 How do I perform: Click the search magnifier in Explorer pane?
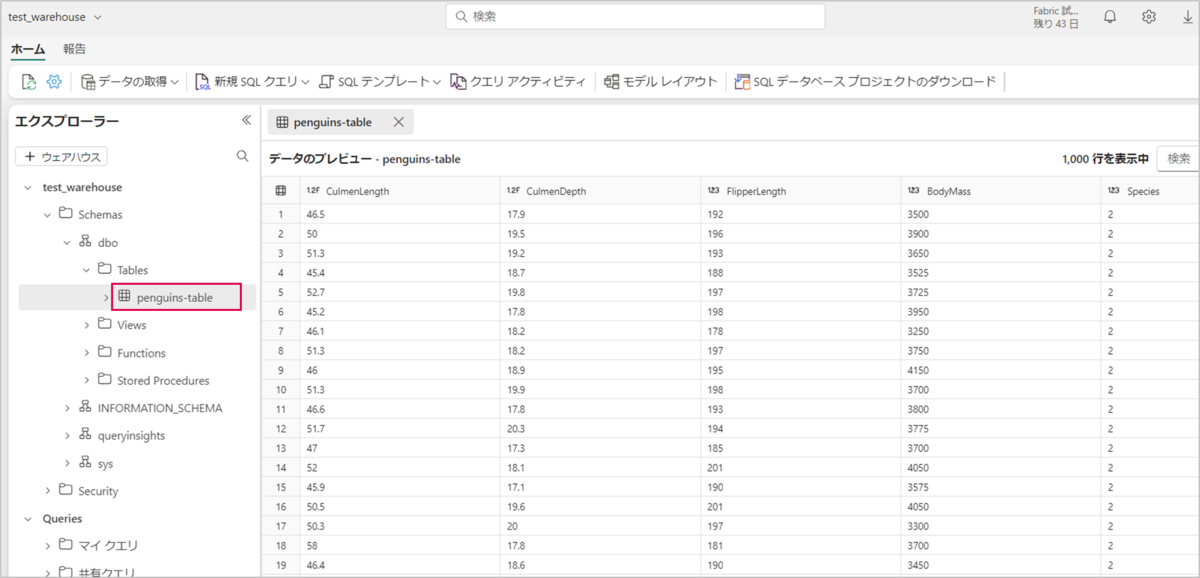click(242, 157)
